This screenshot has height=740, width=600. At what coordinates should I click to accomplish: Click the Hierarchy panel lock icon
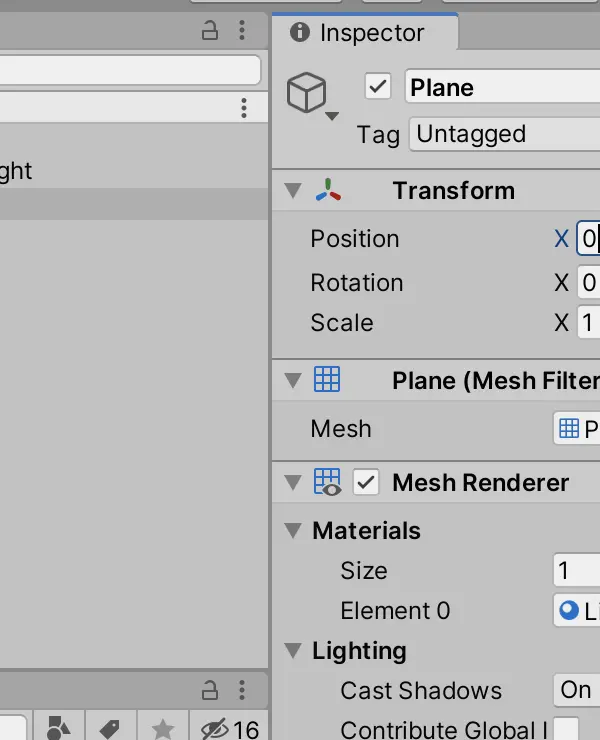pyautogui.click(x=210, y=30)
